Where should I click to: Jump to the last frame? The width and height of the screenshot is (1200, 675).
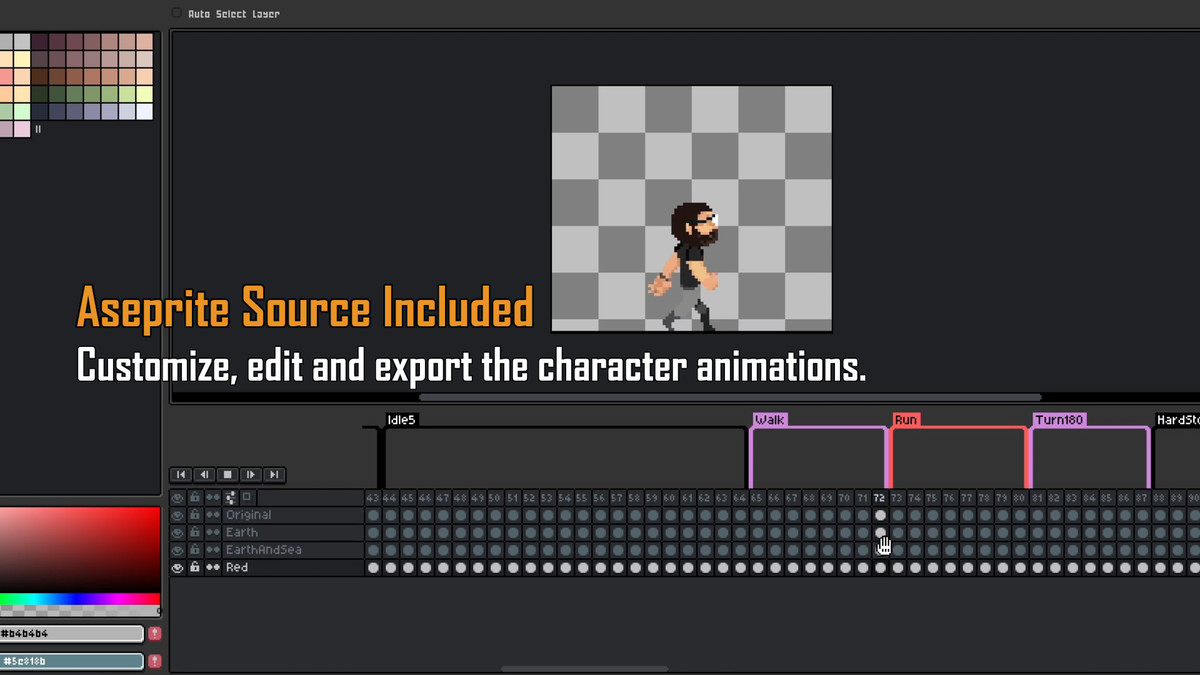point(273,475)
